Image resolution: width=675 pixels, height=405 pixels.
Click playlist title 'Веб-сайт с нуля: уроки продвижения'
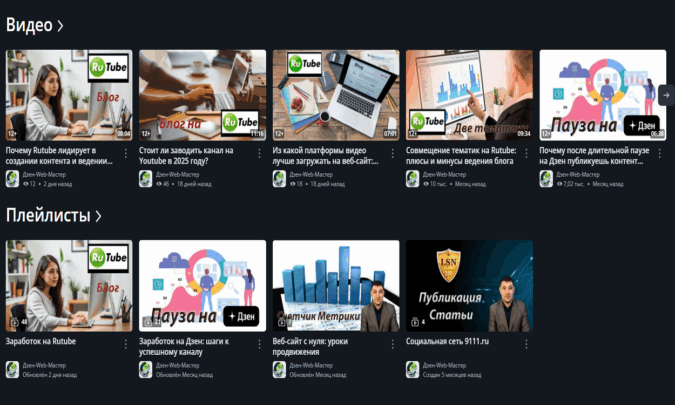(x=310, y=346)
